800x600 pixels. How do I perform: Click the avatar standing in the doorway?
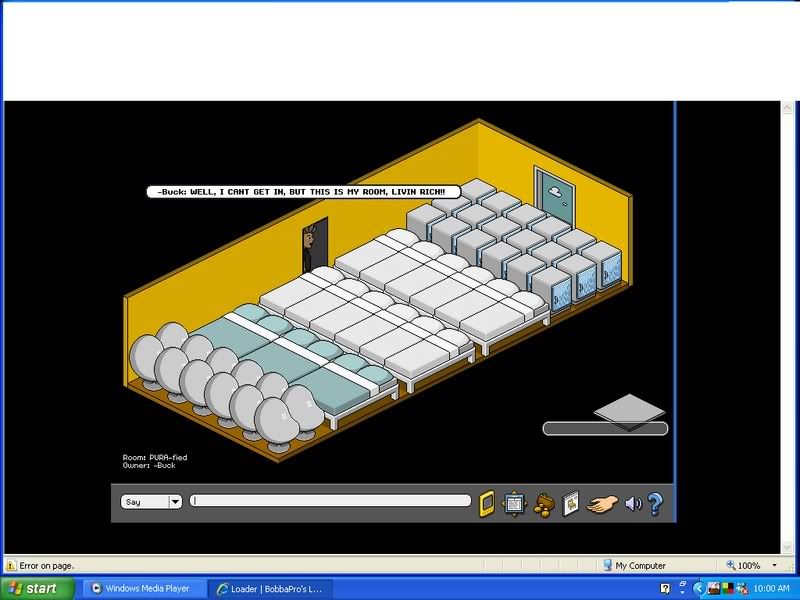[312, 248]
